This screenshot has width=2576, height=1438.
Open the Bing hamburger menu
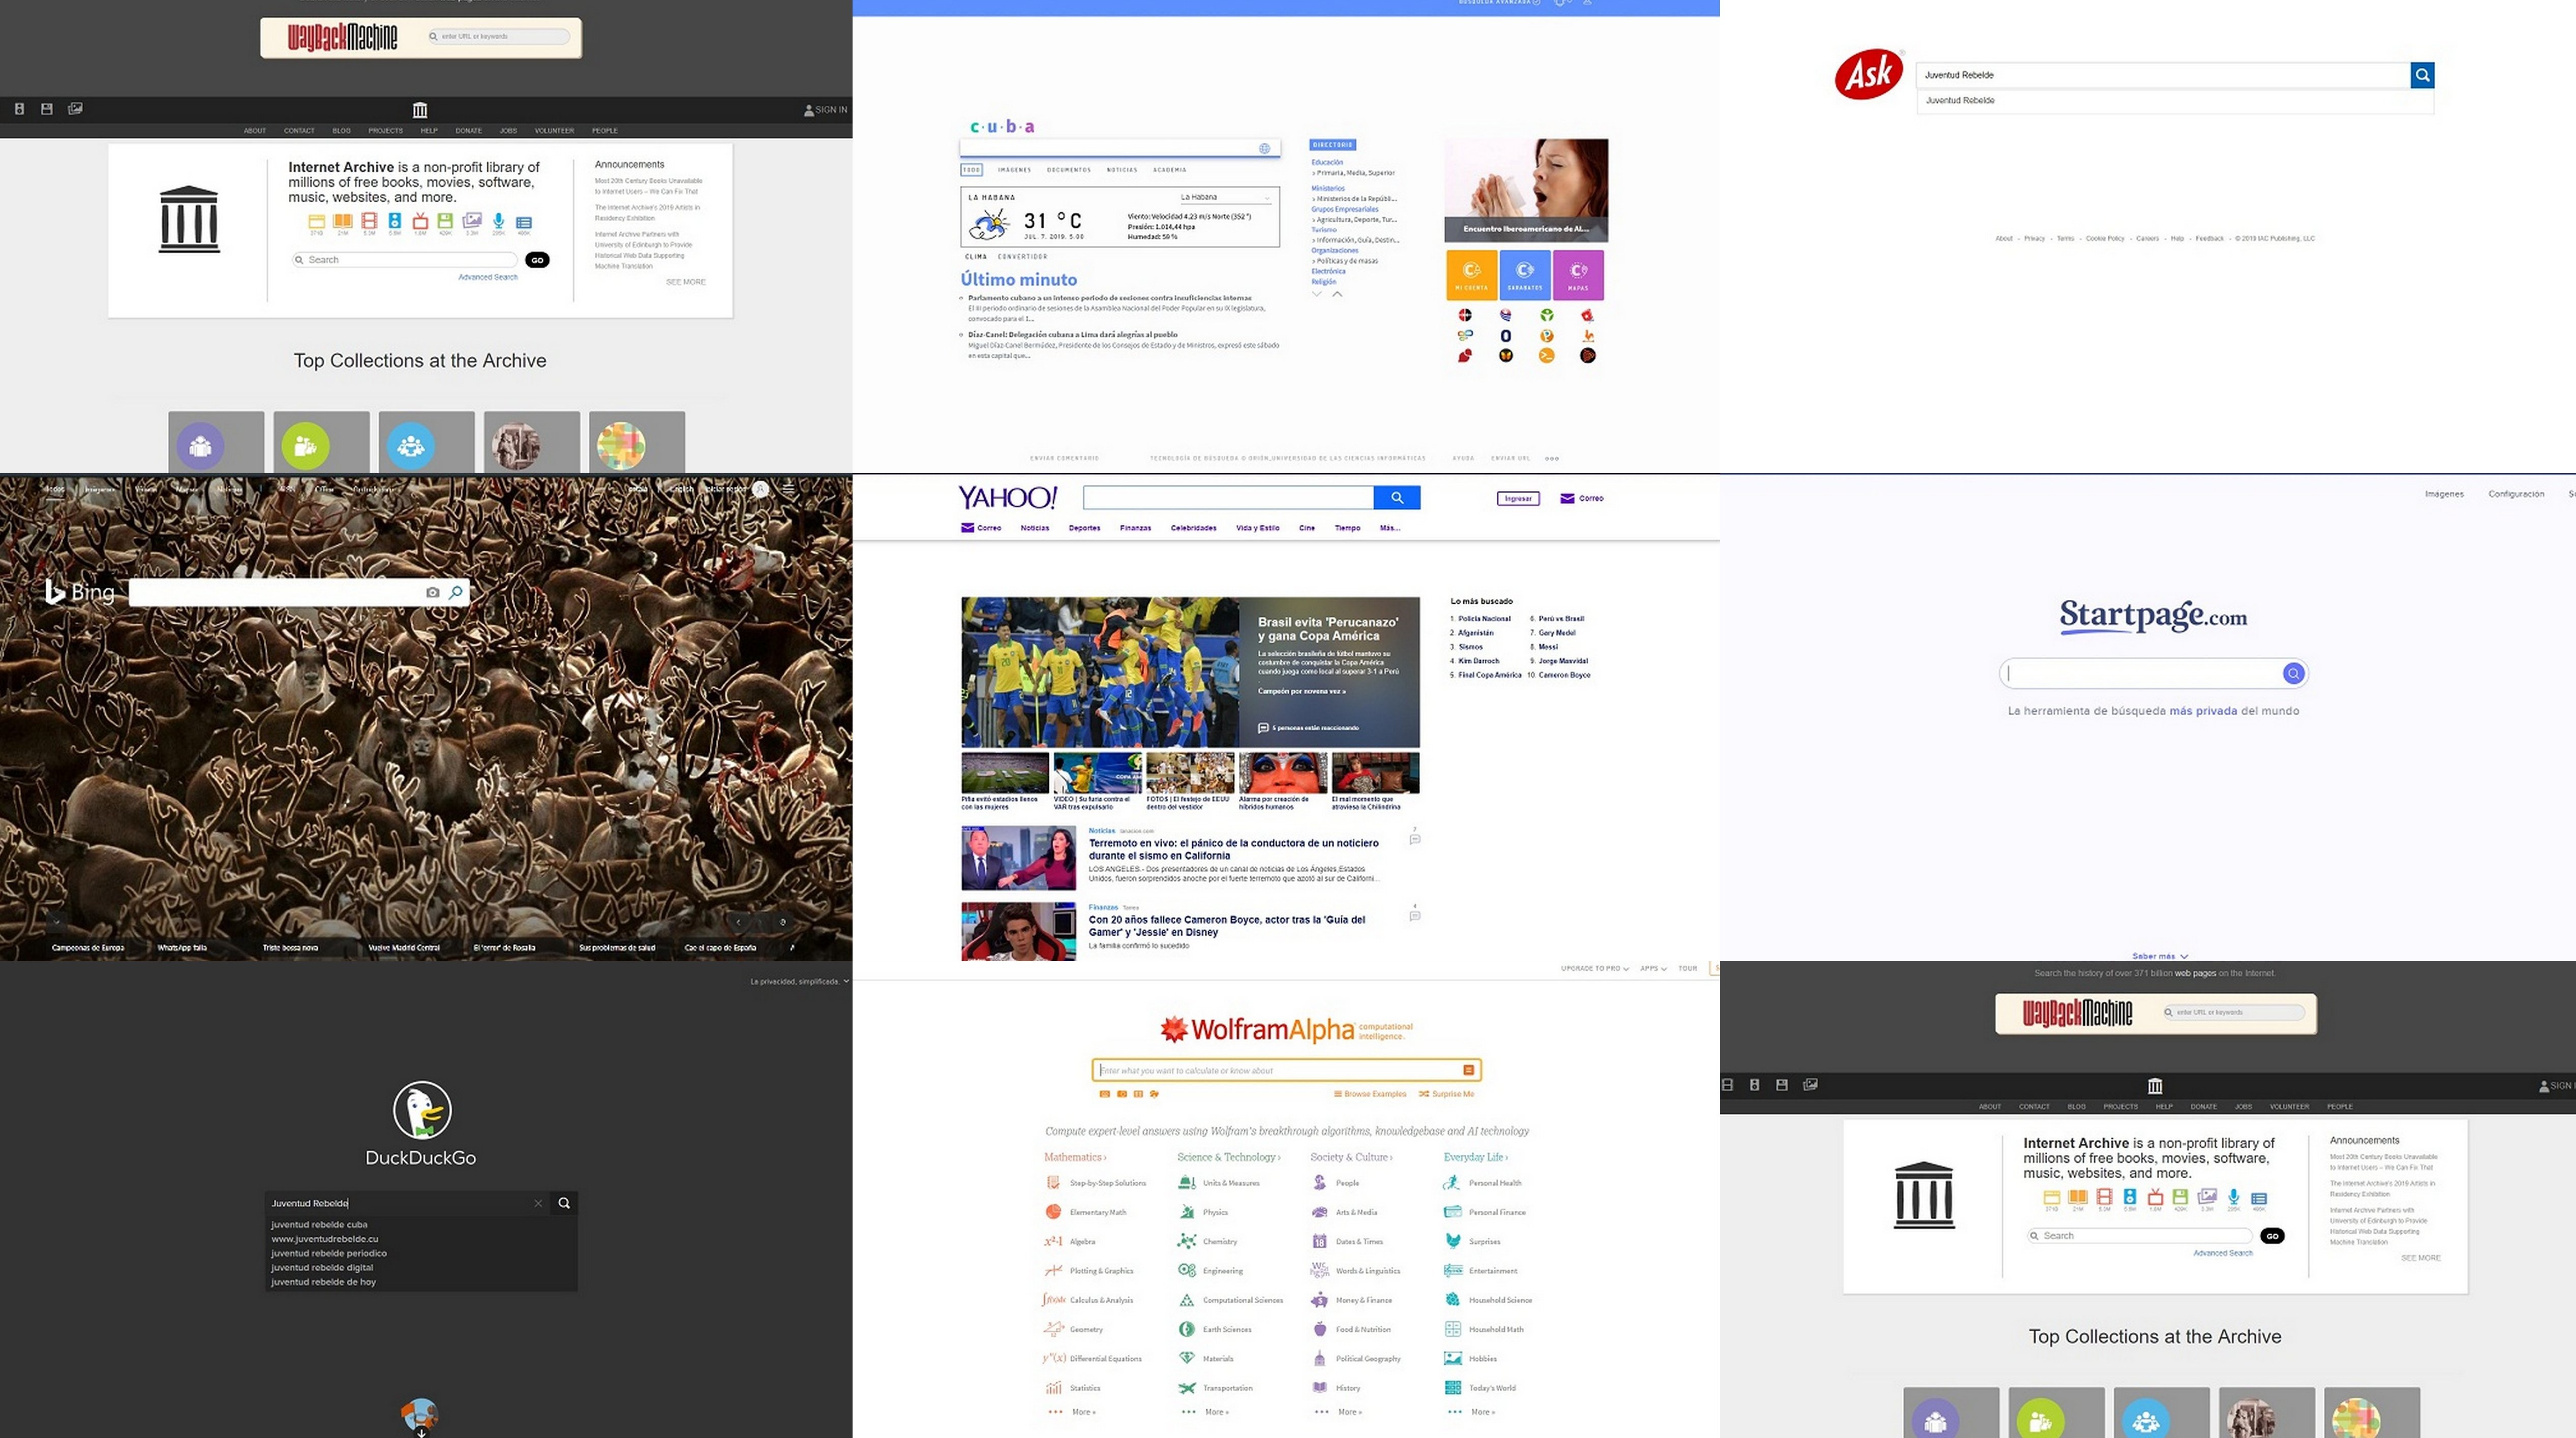[789, 489]
